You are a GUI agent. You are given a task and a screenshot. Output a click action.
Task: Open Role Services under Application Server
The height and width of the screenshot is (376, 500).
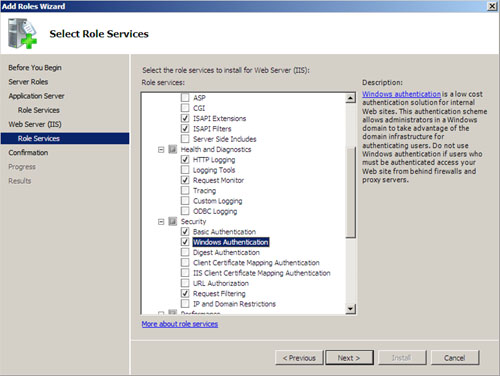coord(39,110)
